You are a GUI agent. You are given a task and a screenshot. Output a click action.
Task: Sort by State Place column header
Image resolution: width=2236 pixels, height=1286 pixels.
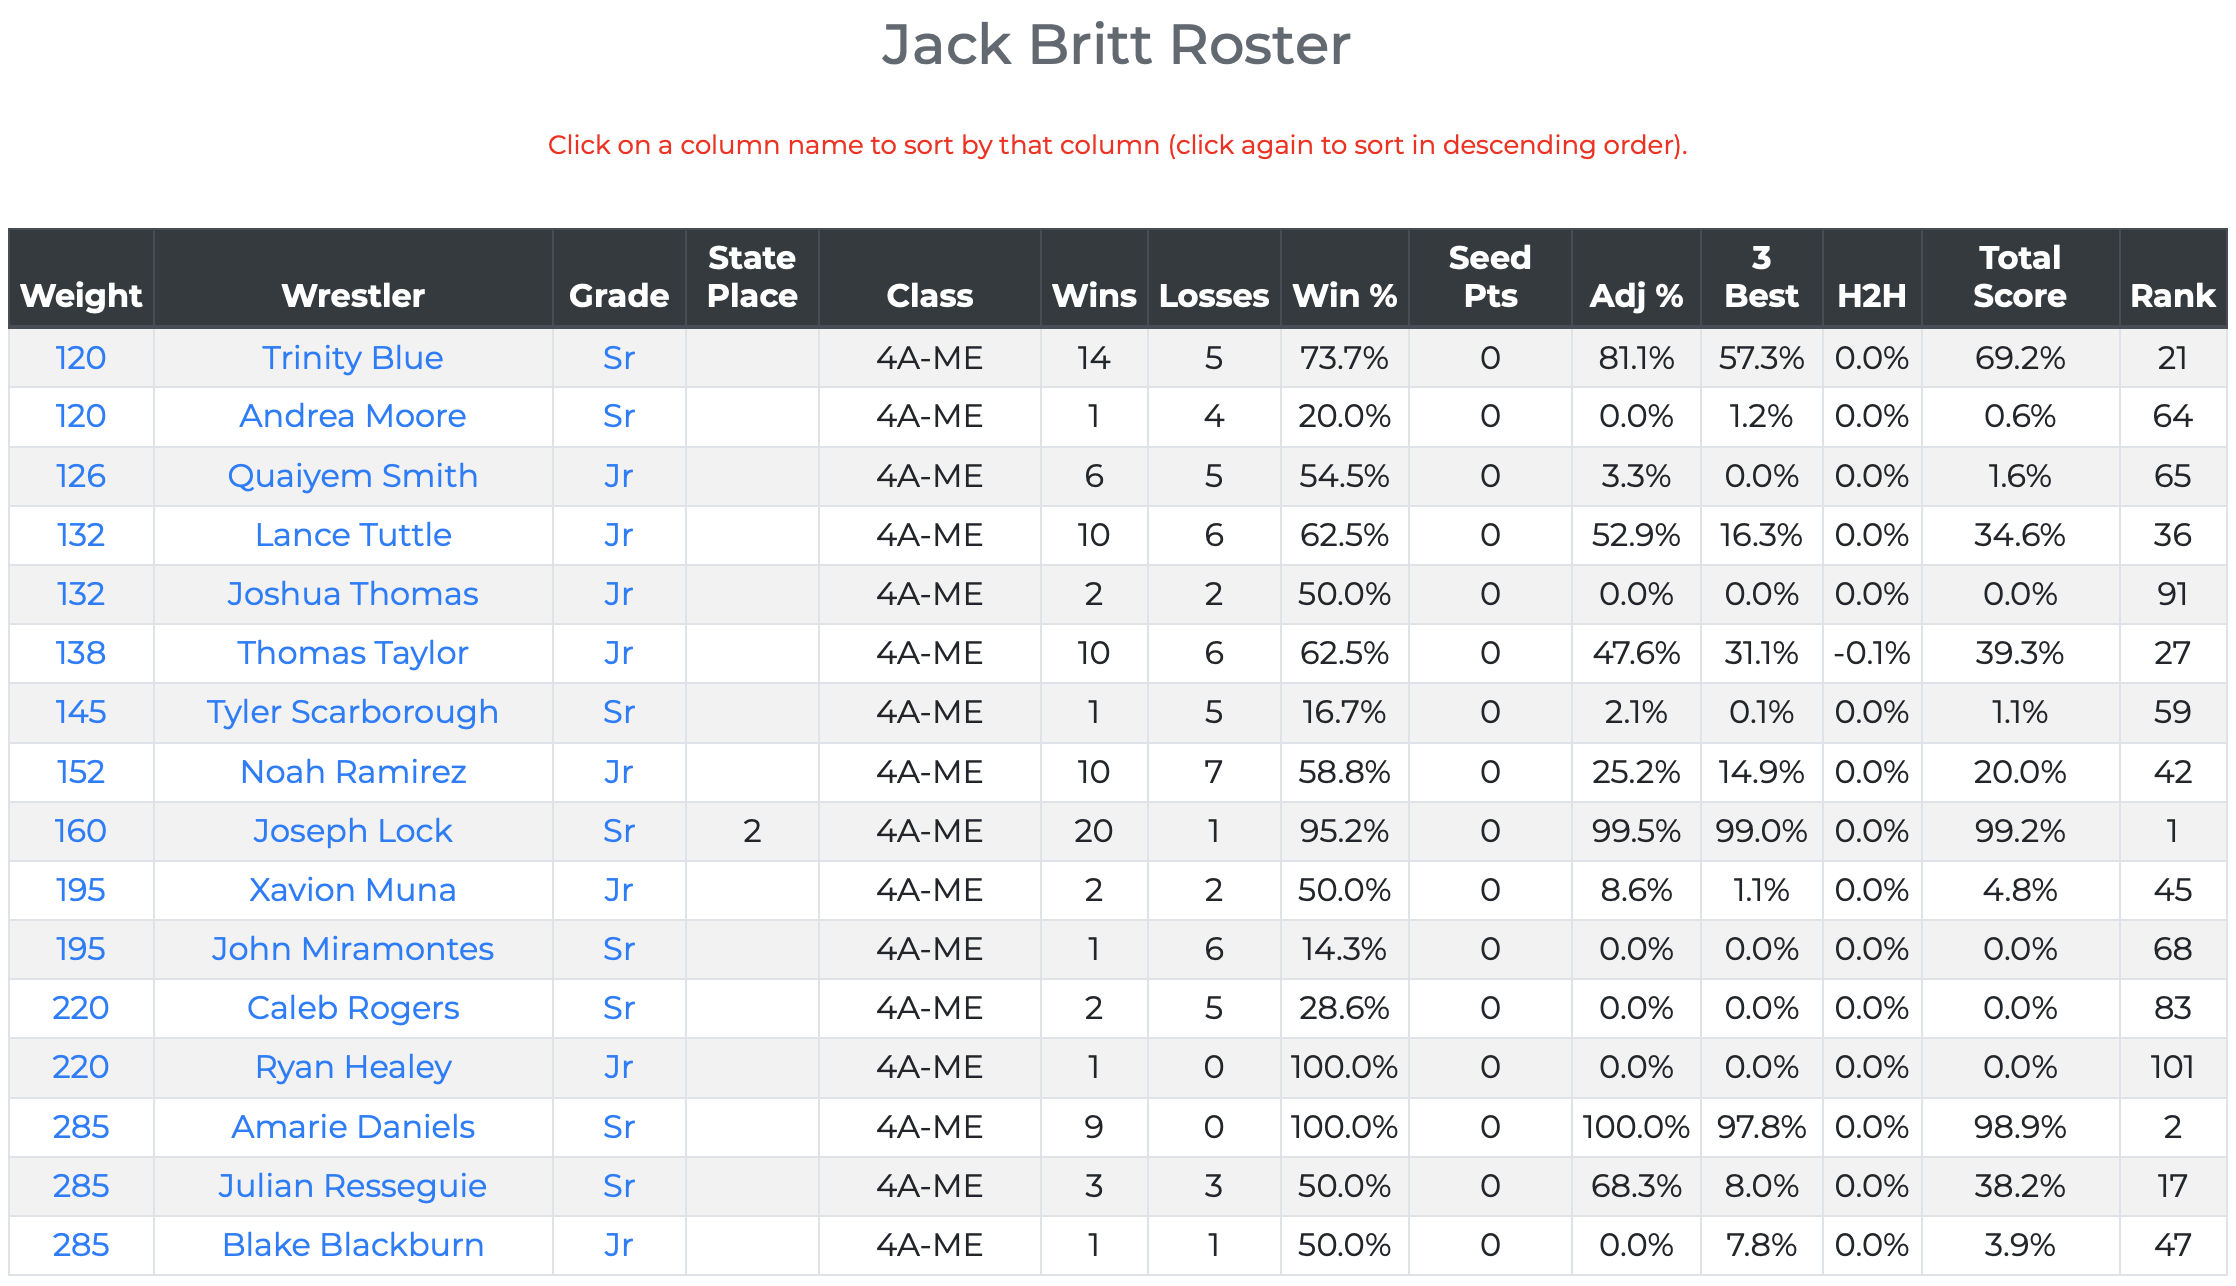[752, 277]
